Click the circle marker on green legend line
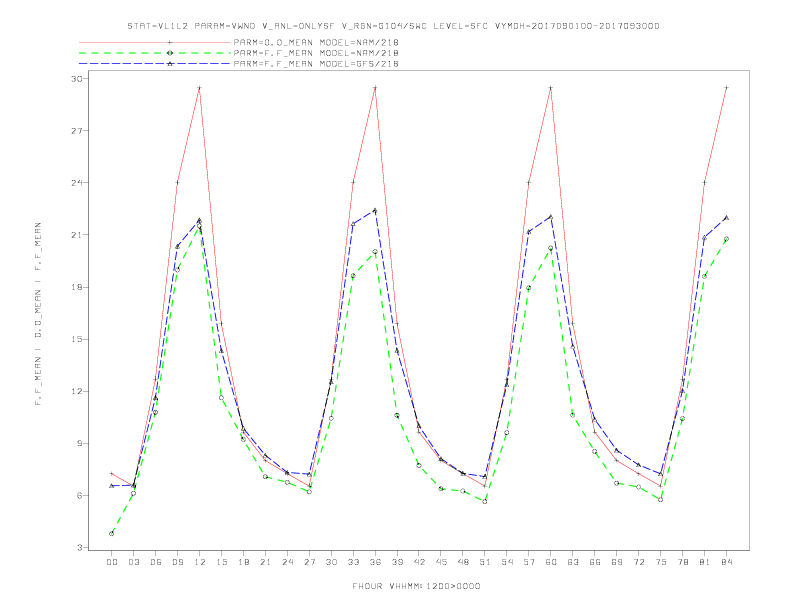792x612 pixels. coord(170,53)
